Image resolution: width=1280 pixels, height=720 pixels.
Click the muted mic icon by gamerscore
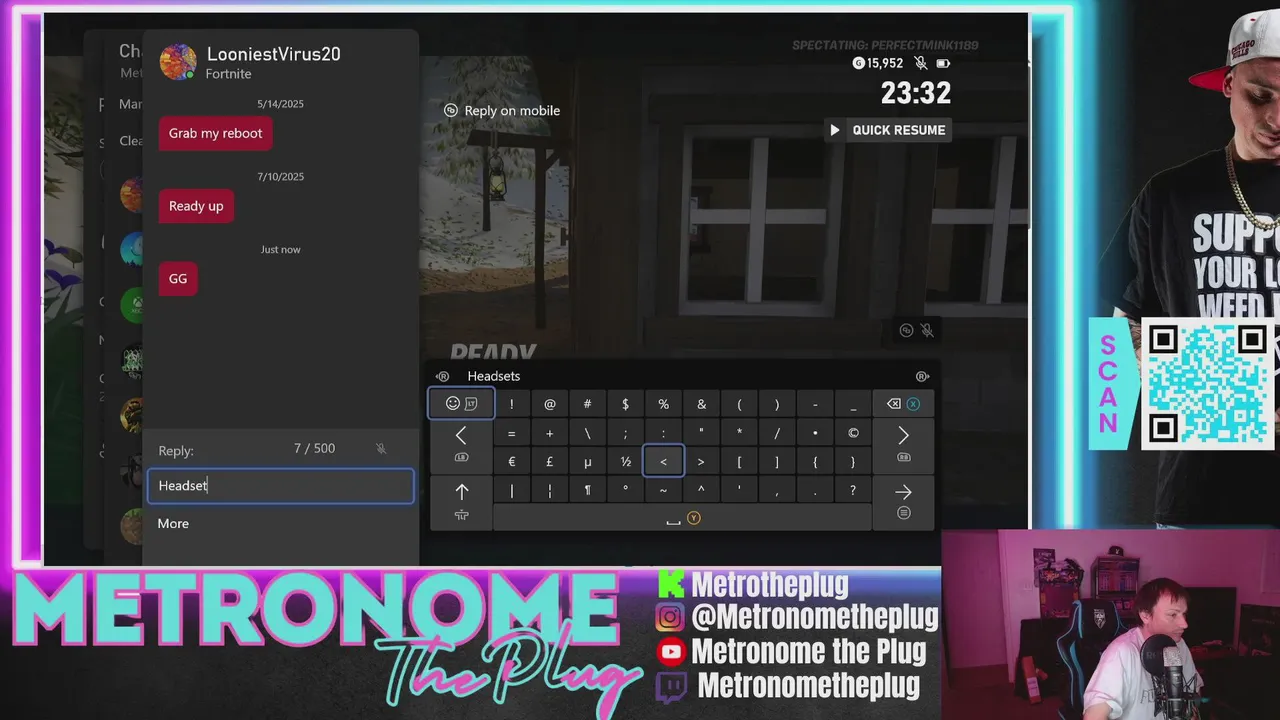point(920,63)
